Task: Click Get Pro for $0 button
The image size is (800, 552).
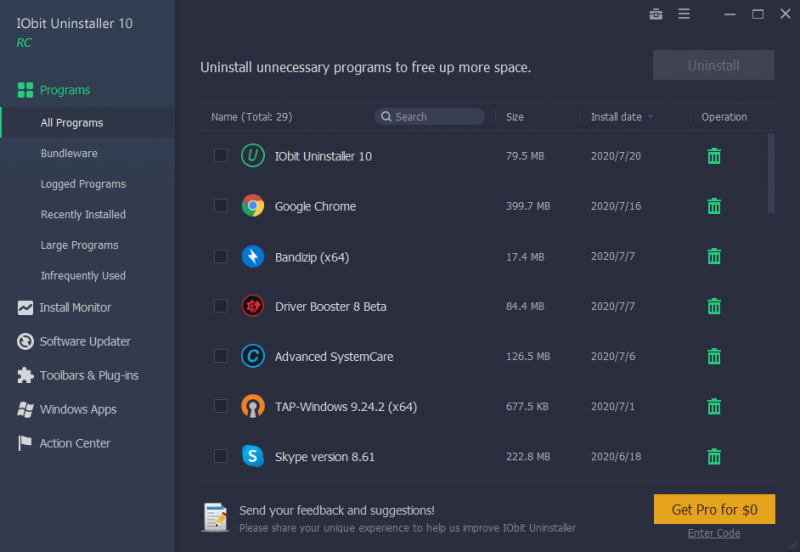Action: coord(714,509)
